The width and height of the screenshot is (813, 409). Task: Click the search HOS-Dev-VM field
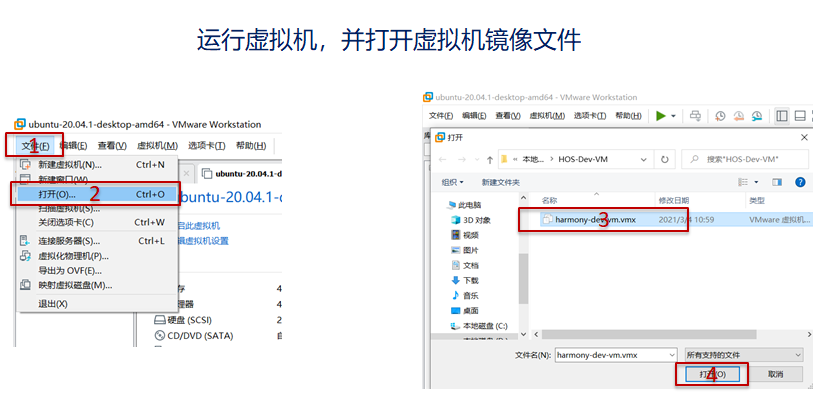pyautogui.click(x=745, y=159)
